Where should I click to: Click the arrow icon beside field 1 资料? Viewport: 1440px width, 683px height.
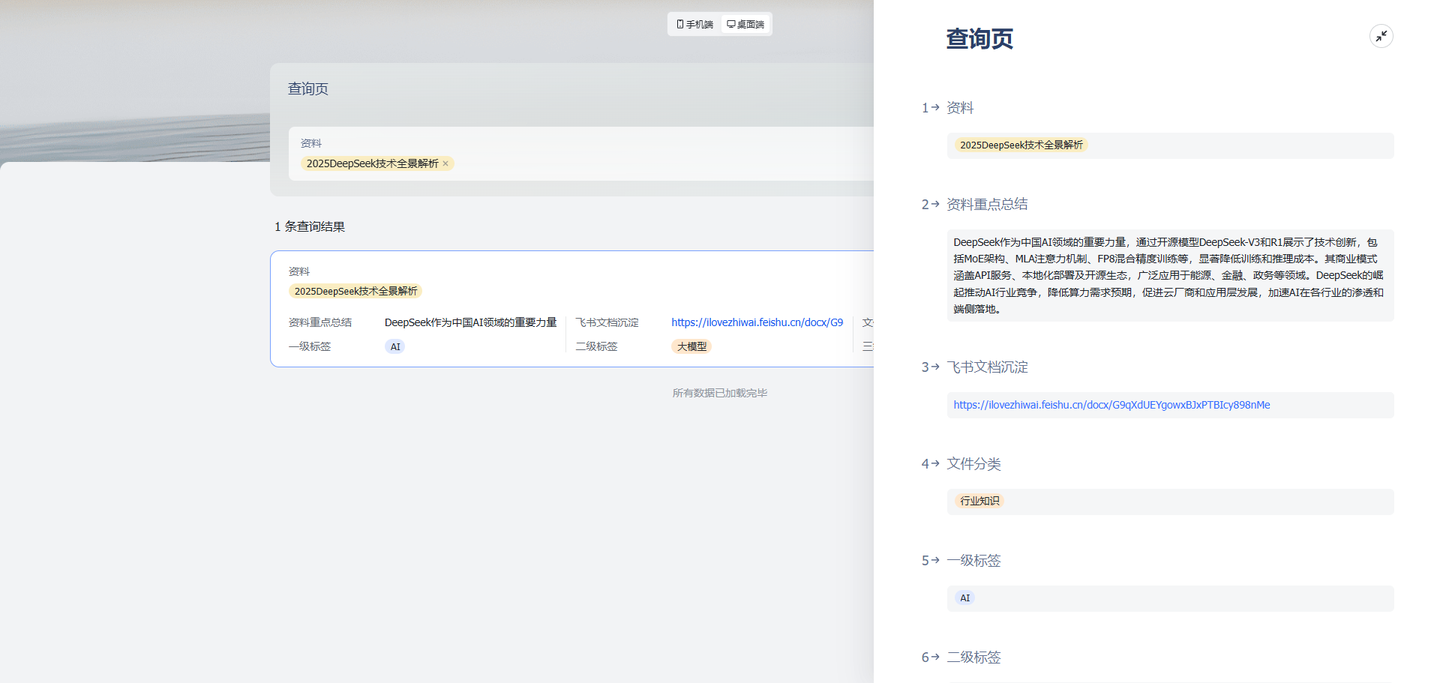pos(935,108)
